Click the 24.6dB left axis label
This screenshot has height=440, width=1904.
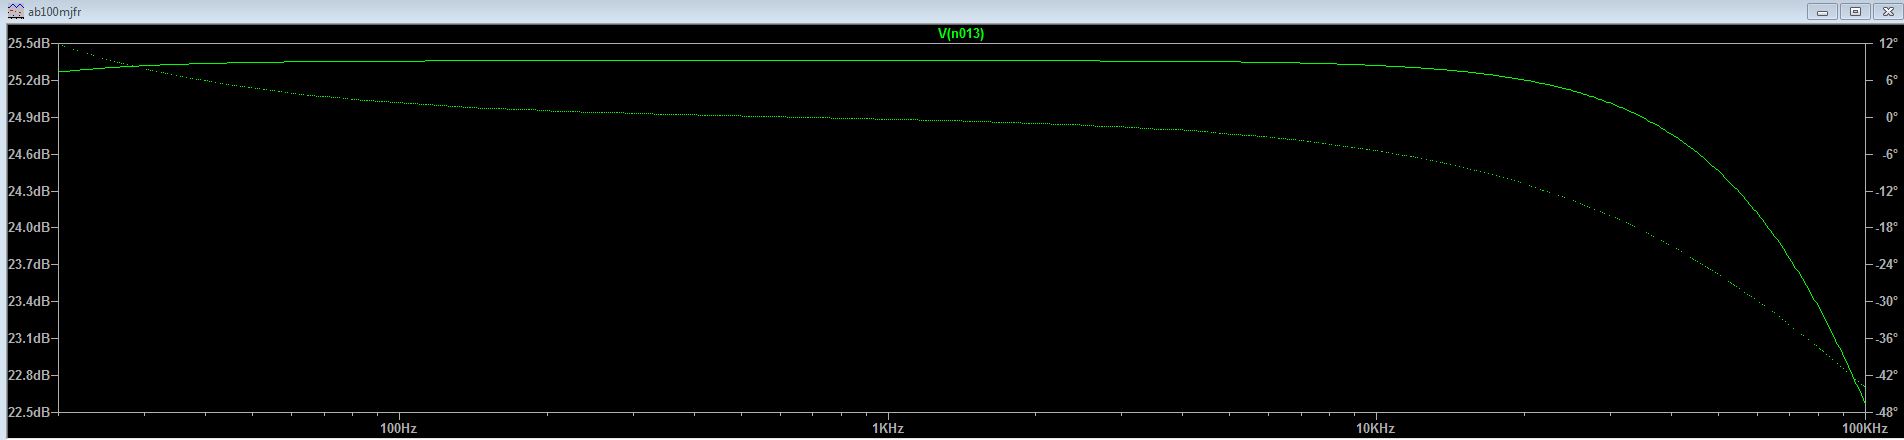[28, 155]
